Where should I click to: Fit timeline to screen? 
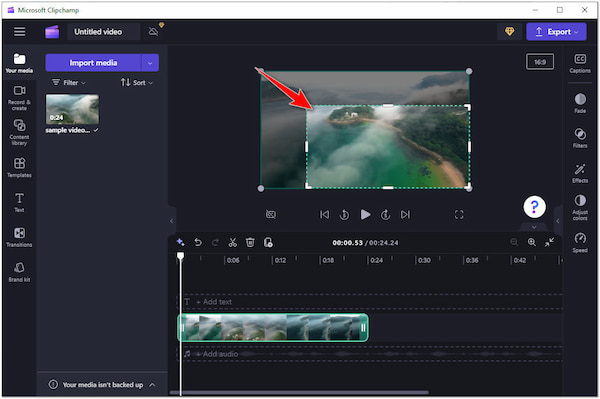point(549,242)
